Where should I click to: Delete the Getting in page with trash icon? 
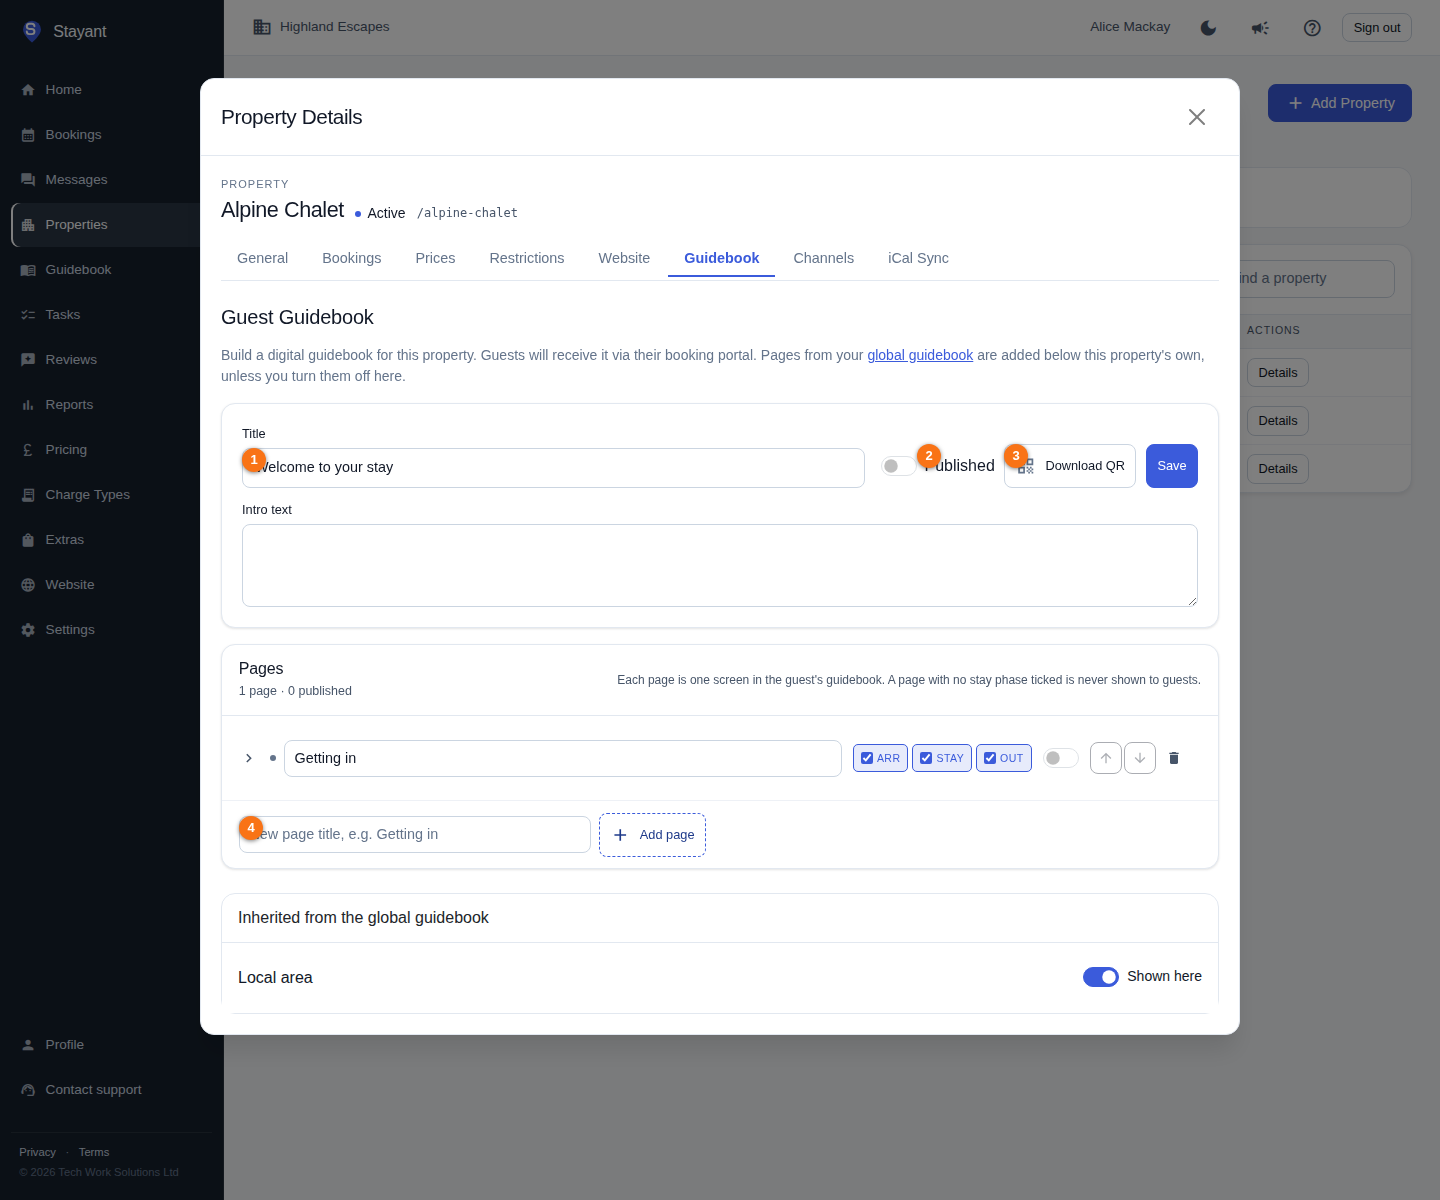click(x=1174, y=758)
